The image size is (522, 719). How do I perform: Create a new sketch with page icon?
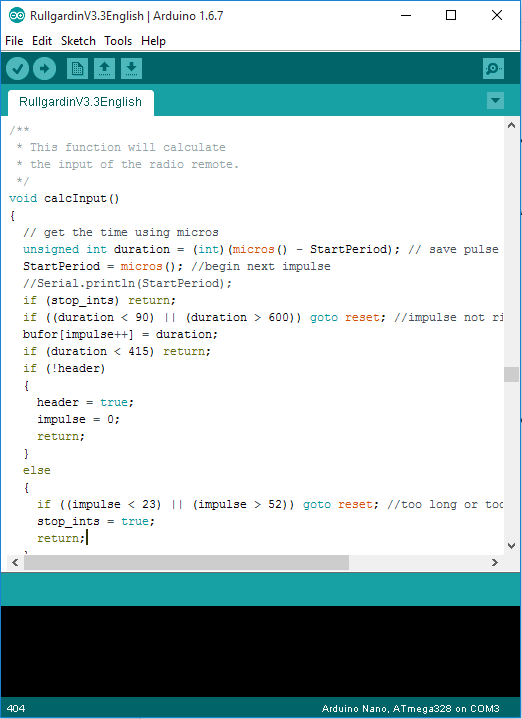[x=77, y=69]
